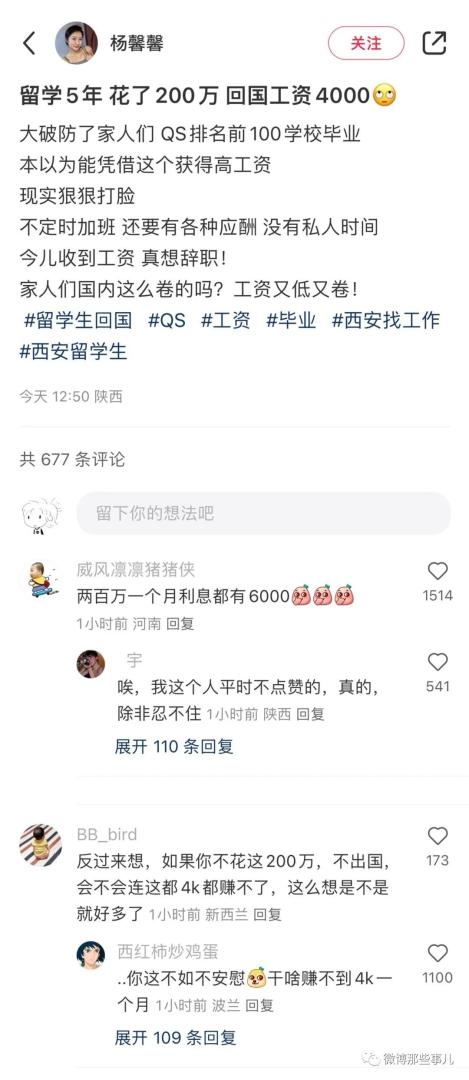Like BB_bird's comment using the heart icon

tap(437, 836)
